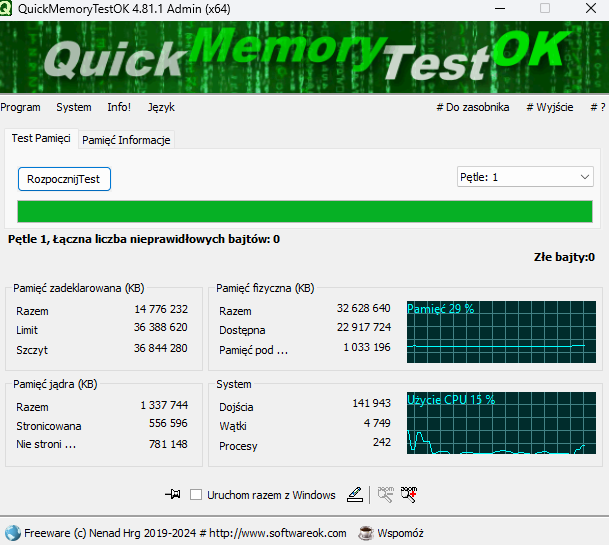Minimize the QuickMemoryTestOK window
Image resolution: width=609 pixels, height=545 pixels.
500,8
